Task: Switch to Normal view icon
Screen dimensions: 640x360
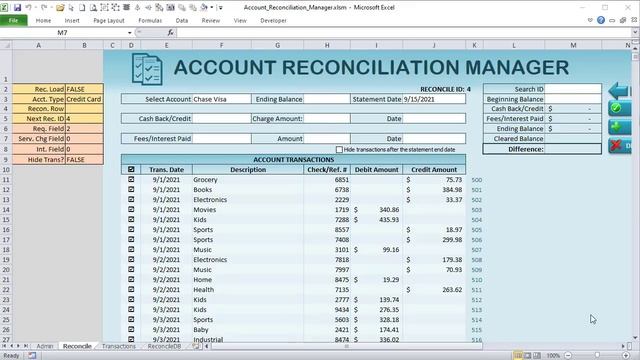Action: (x=518, y=356)
